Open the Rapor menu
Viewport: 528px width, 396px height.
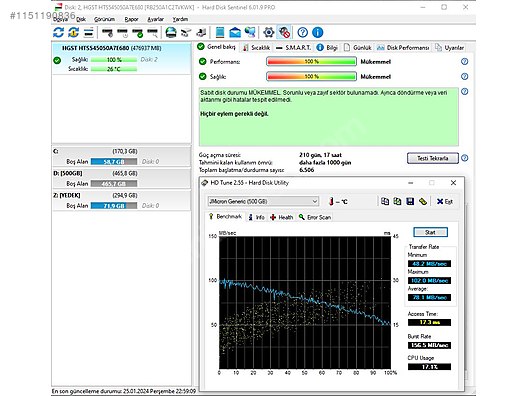131,19
